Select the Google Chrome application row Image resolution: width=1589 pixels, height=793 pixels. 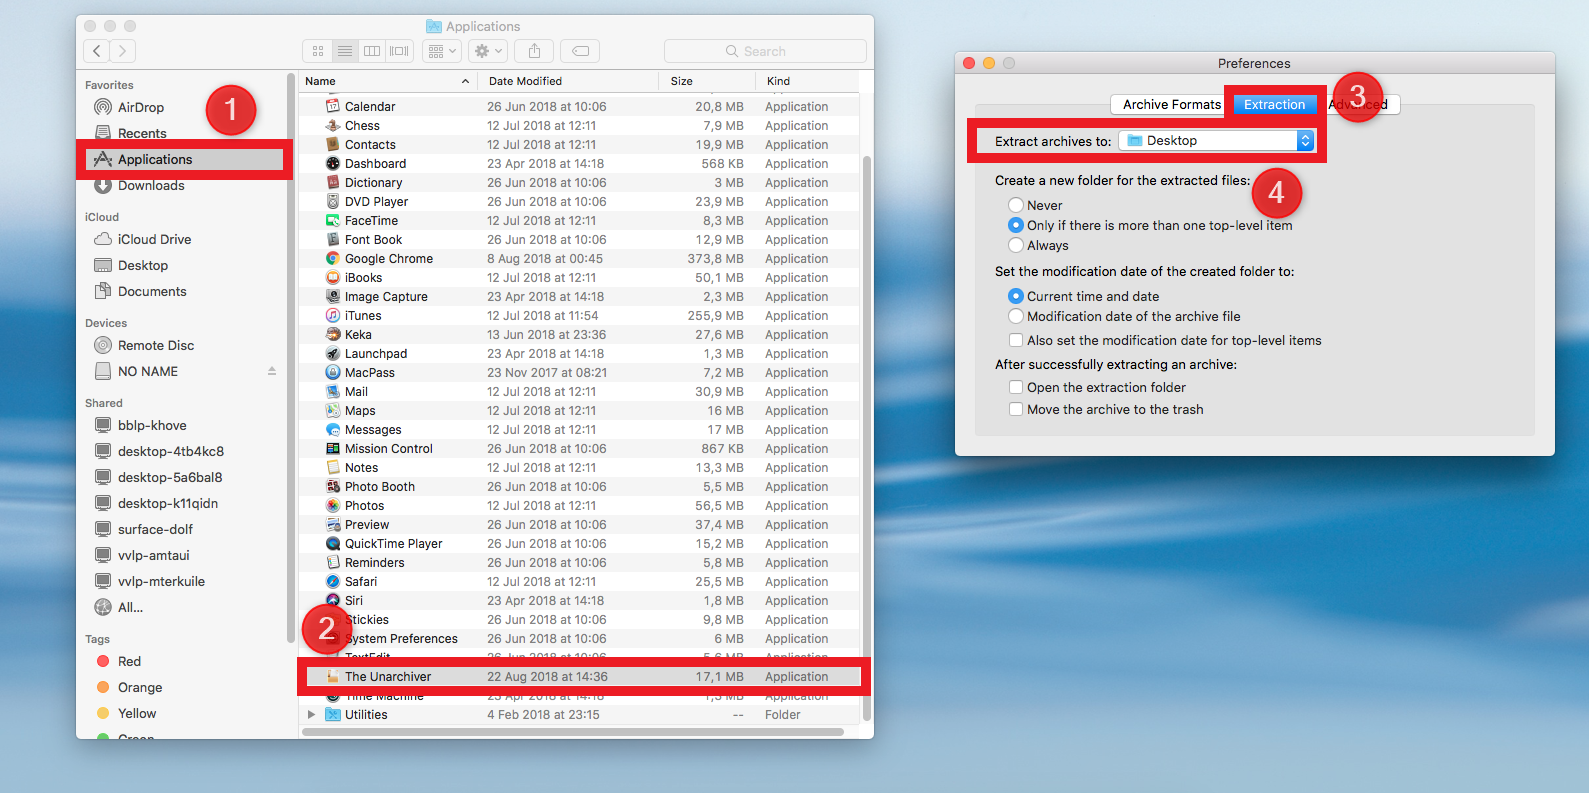578,258
